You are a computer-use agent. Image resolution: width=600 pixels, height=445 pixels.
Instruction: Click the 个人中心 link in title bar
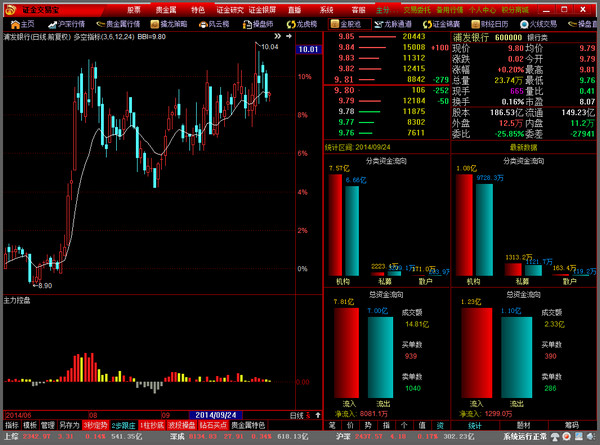coord(482,10)
